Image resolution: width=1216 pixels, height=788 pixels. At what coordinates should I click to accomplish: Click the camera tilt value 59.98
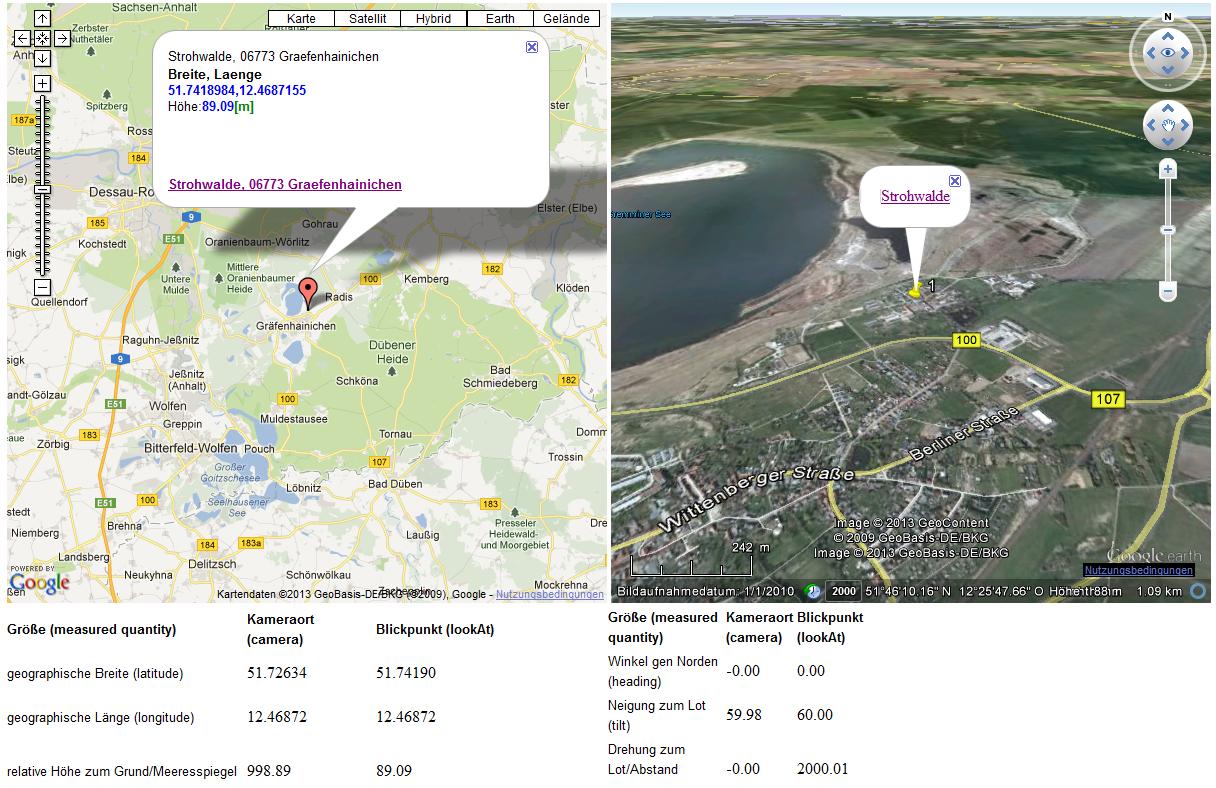pos(743,714)
